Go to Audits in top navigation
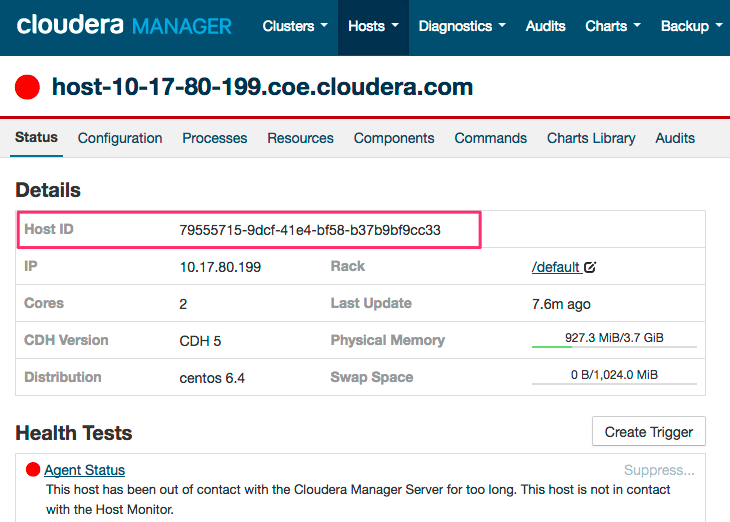 [x=545, y=26]
